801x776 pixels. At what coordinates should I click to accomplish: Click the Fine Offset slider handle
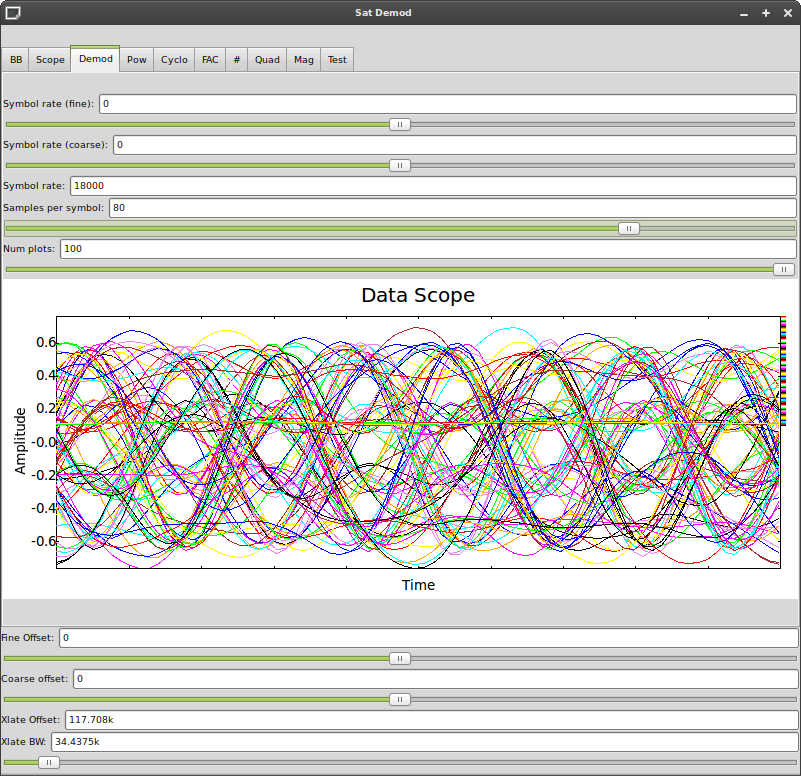click(x=399, y=658)
